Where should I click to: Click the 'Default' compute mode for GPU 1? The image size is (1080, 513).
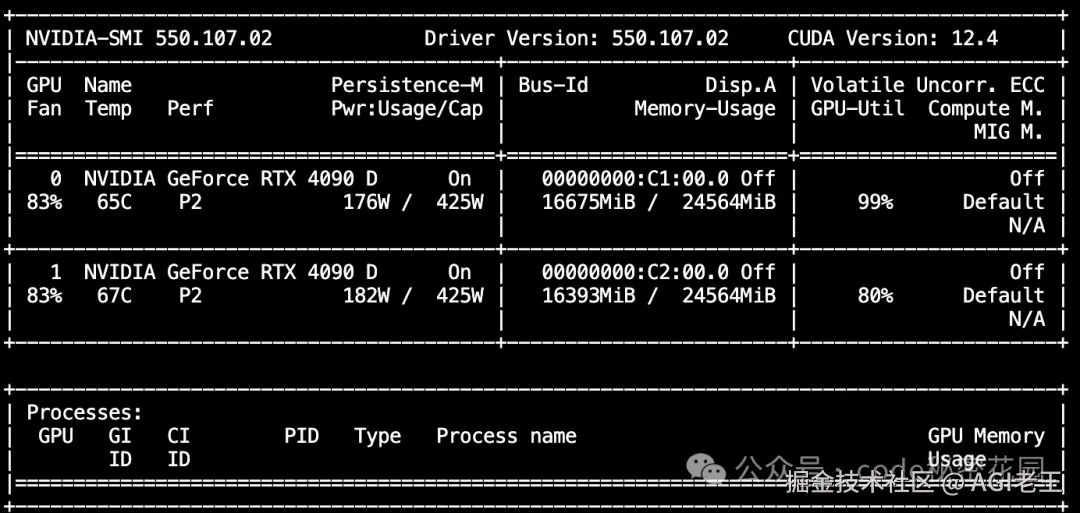click(x=1003, y=295)
